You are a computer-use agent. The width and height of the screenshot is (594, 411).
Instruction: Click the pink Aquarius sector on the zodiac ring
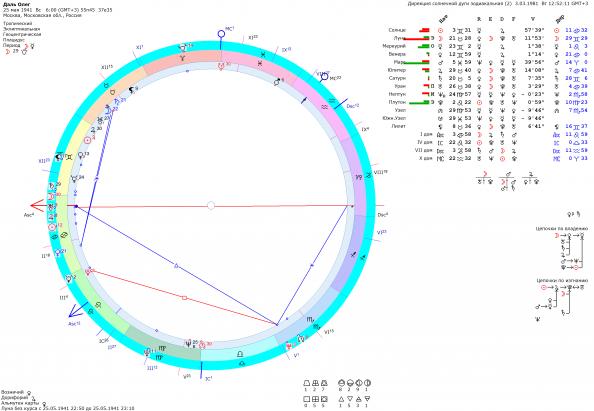coord(325,108)
